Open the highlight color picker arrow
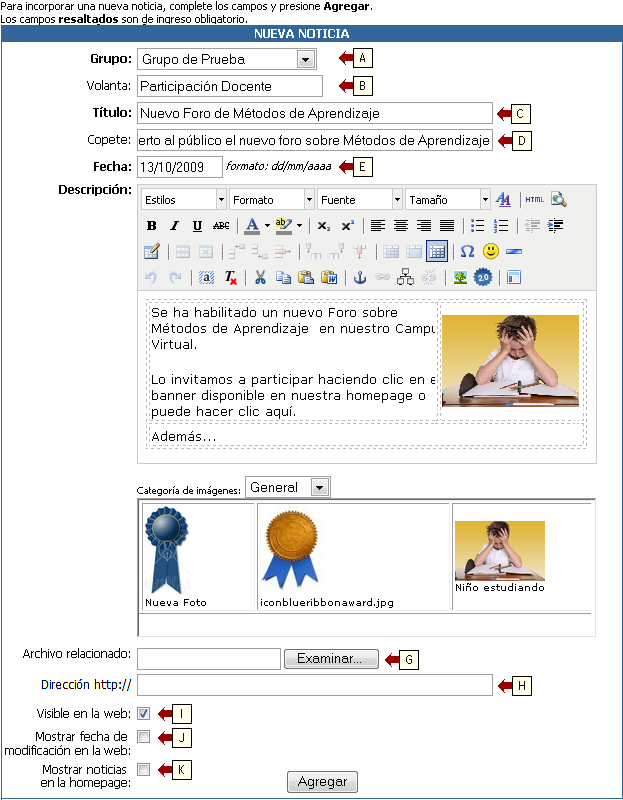Viewport: 623px width, 800px height. [x=300, y=226]
